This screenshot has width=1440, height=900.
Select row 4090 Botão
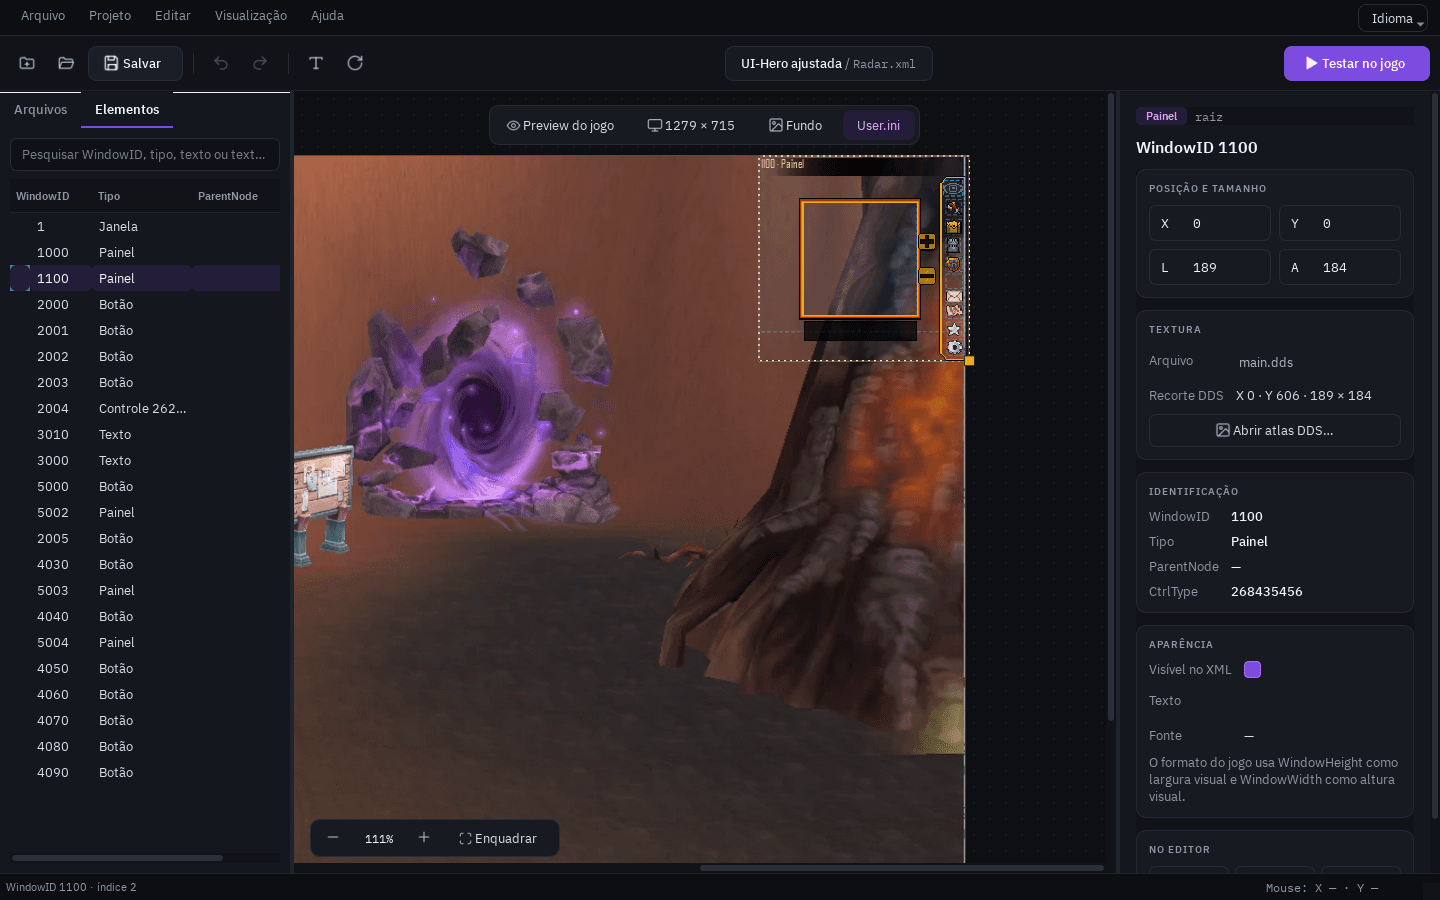tap(145, 773)
